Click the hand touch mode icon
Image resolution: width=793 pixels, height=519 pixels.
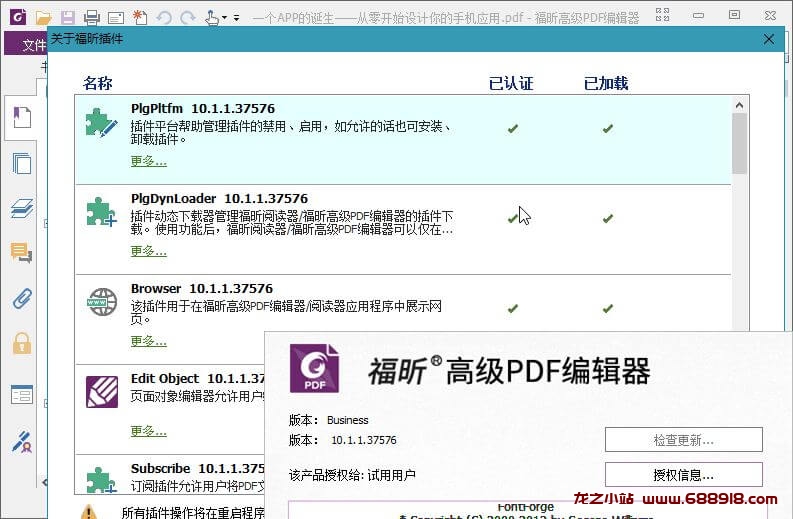tap(211, 18)
